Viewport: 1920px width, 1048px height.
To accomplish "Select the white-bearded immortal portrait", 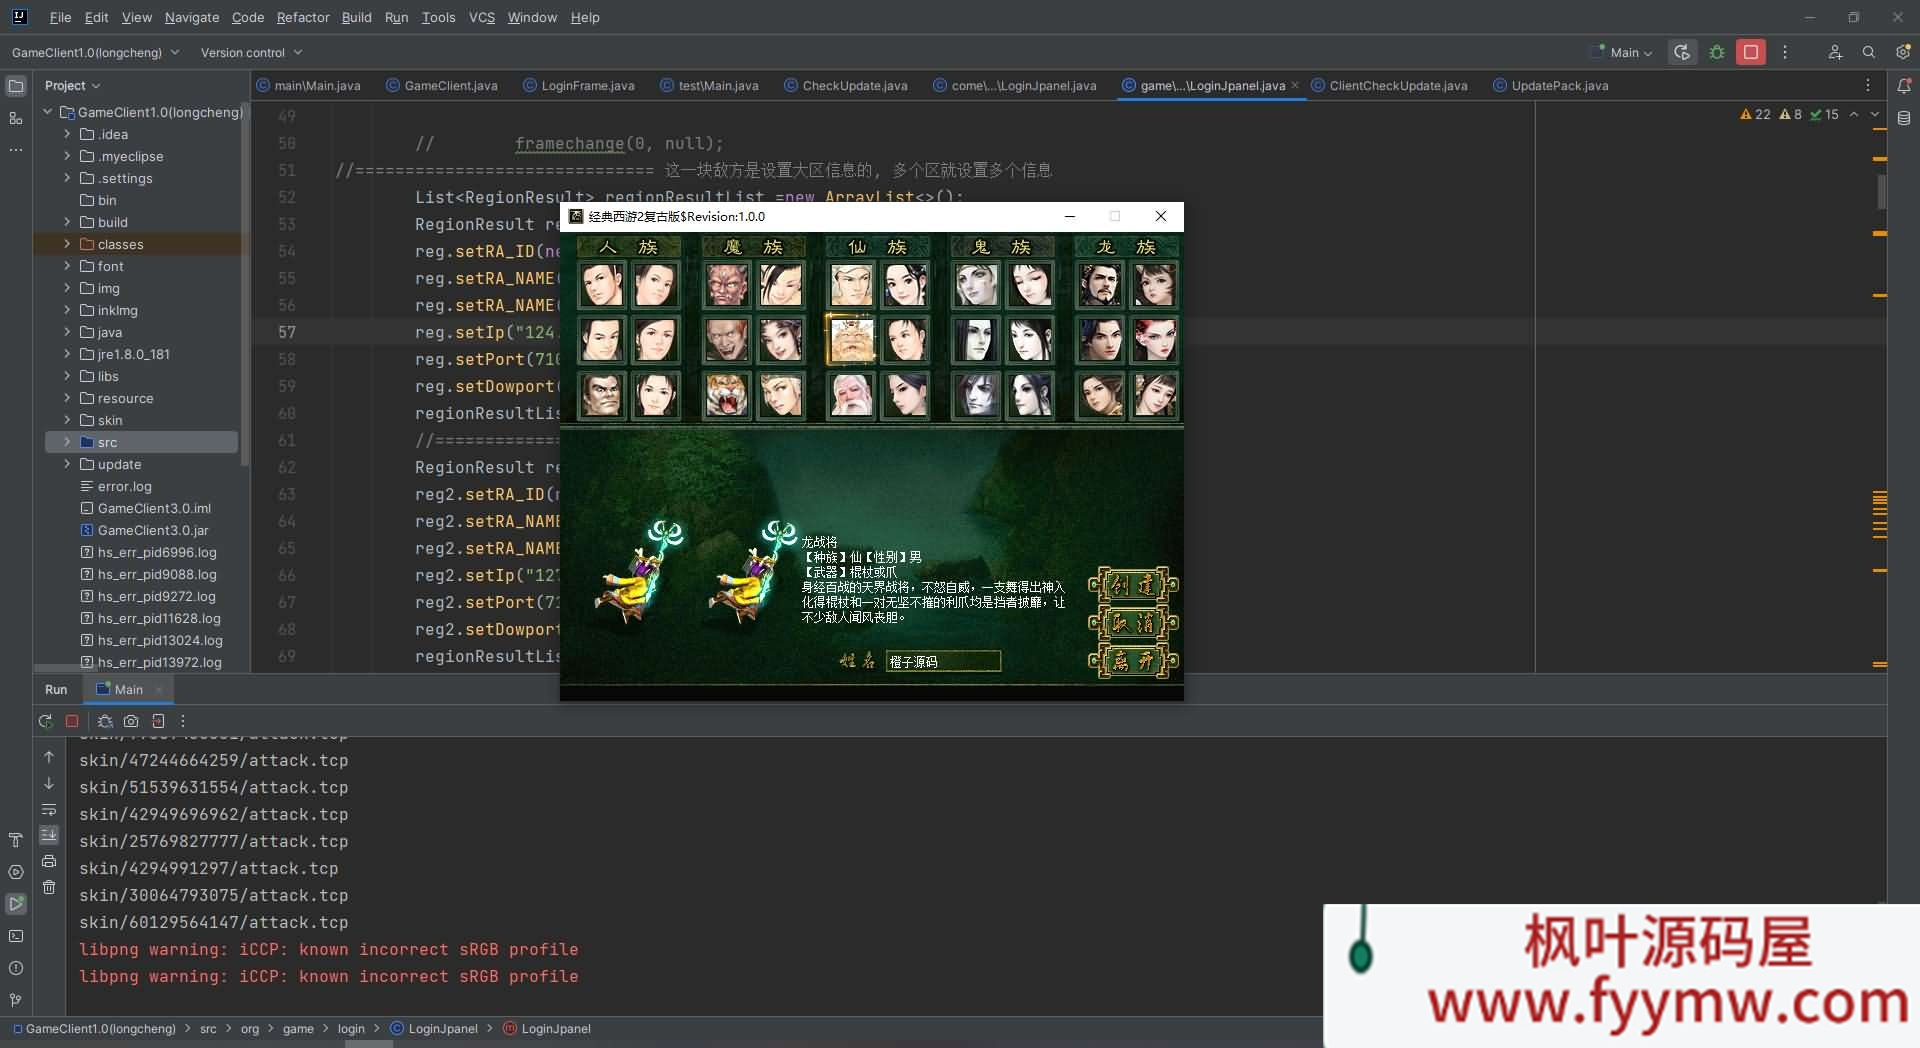I will pos(852,395).
